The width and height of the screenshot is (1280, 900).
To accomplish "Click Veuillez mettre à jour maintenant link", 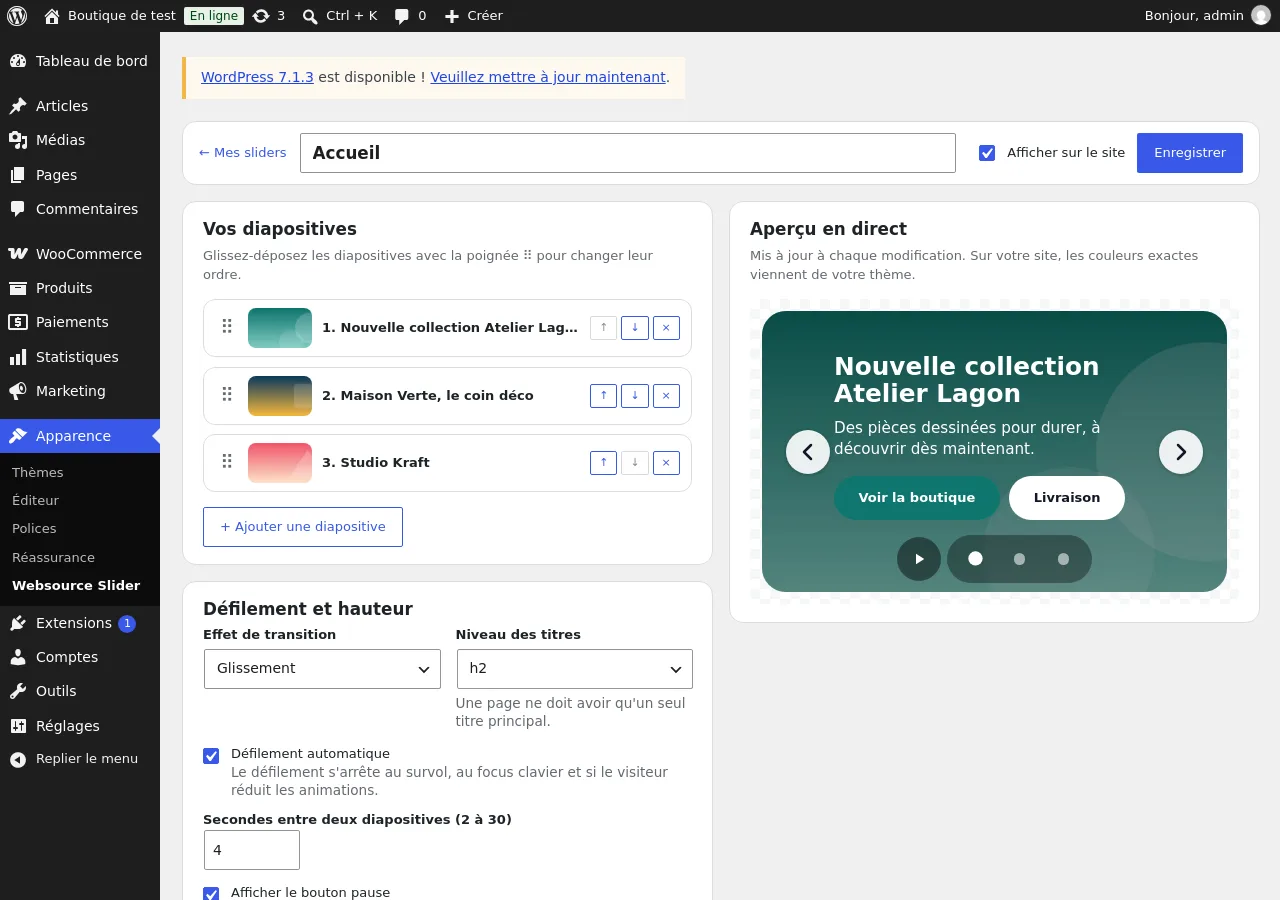I will coord(548,77).
